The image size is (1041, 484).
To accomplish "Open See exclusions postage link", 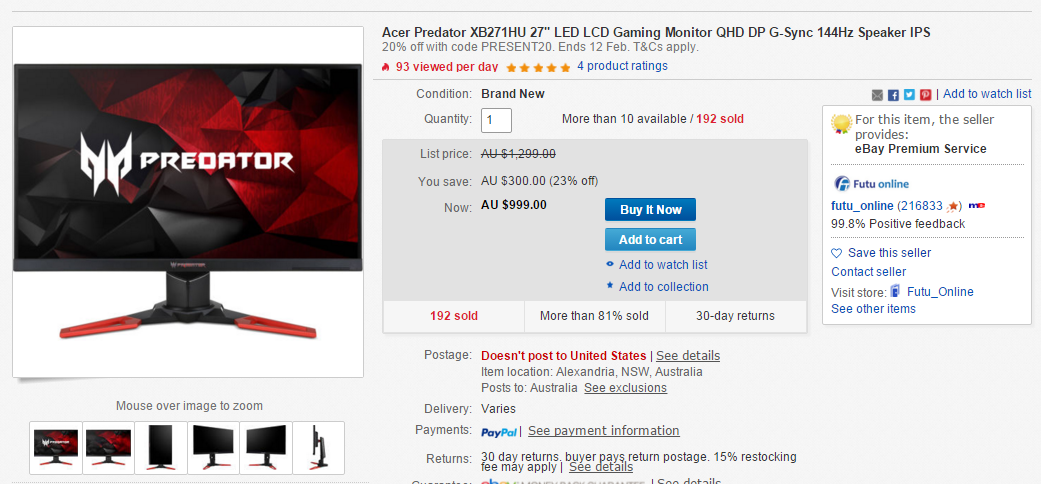I will (x=625, y=388).
